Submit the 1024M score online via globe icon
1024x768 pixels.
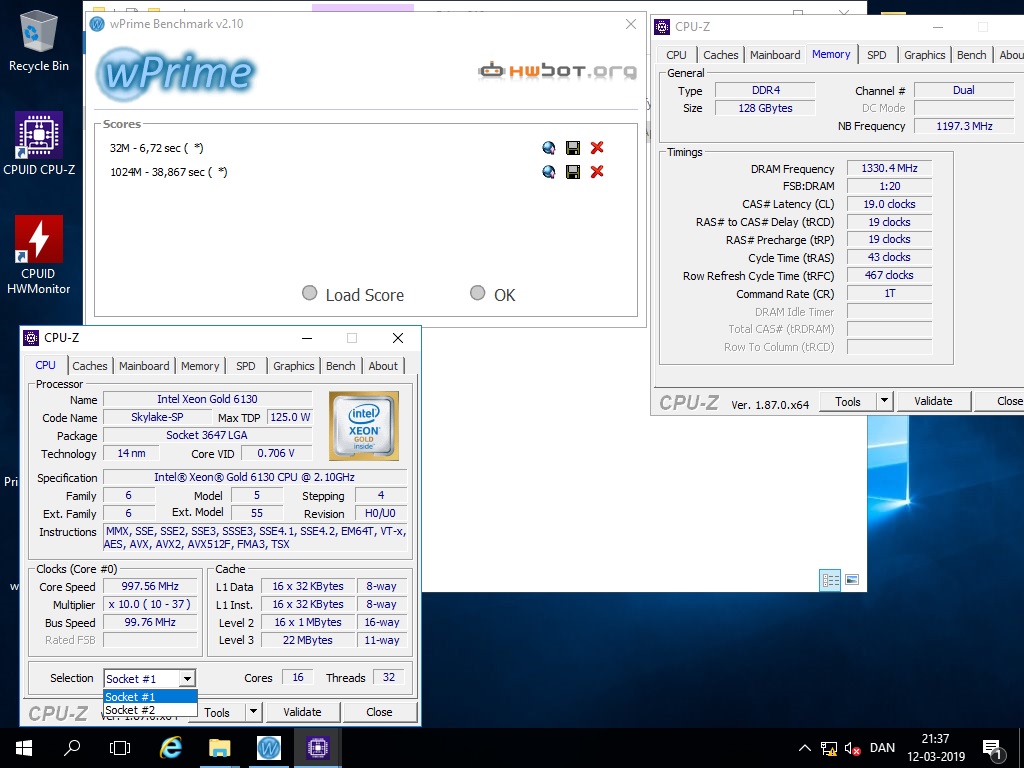tap(549, 172)
